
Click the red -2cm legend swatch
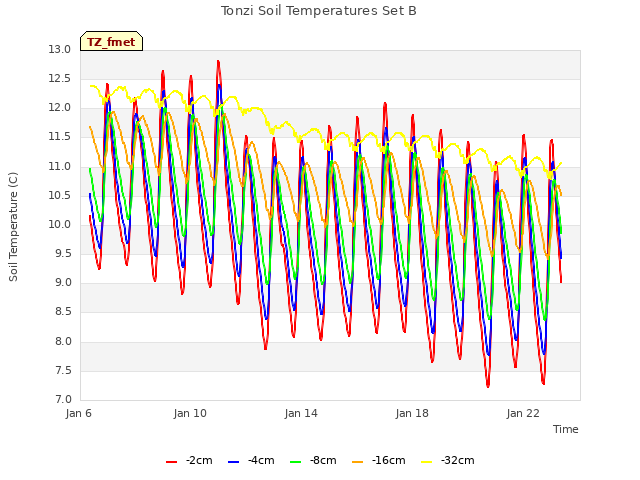171,462
